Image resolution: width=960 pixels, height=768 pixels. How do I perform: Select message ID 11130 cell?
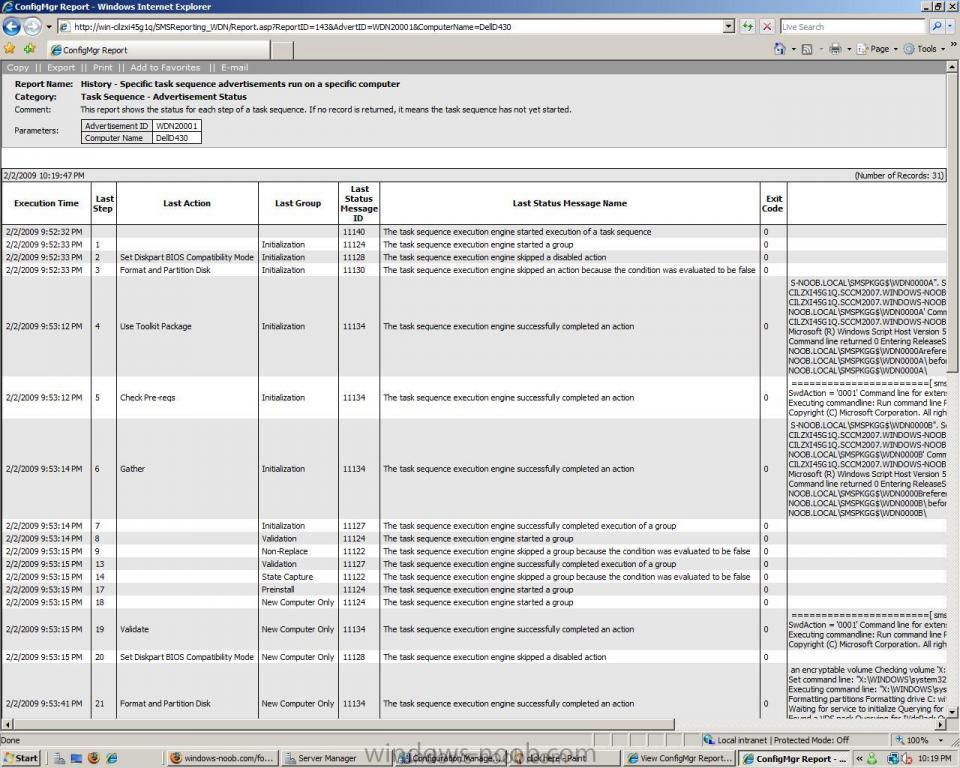pyautogui.click(x=358, y=270)
